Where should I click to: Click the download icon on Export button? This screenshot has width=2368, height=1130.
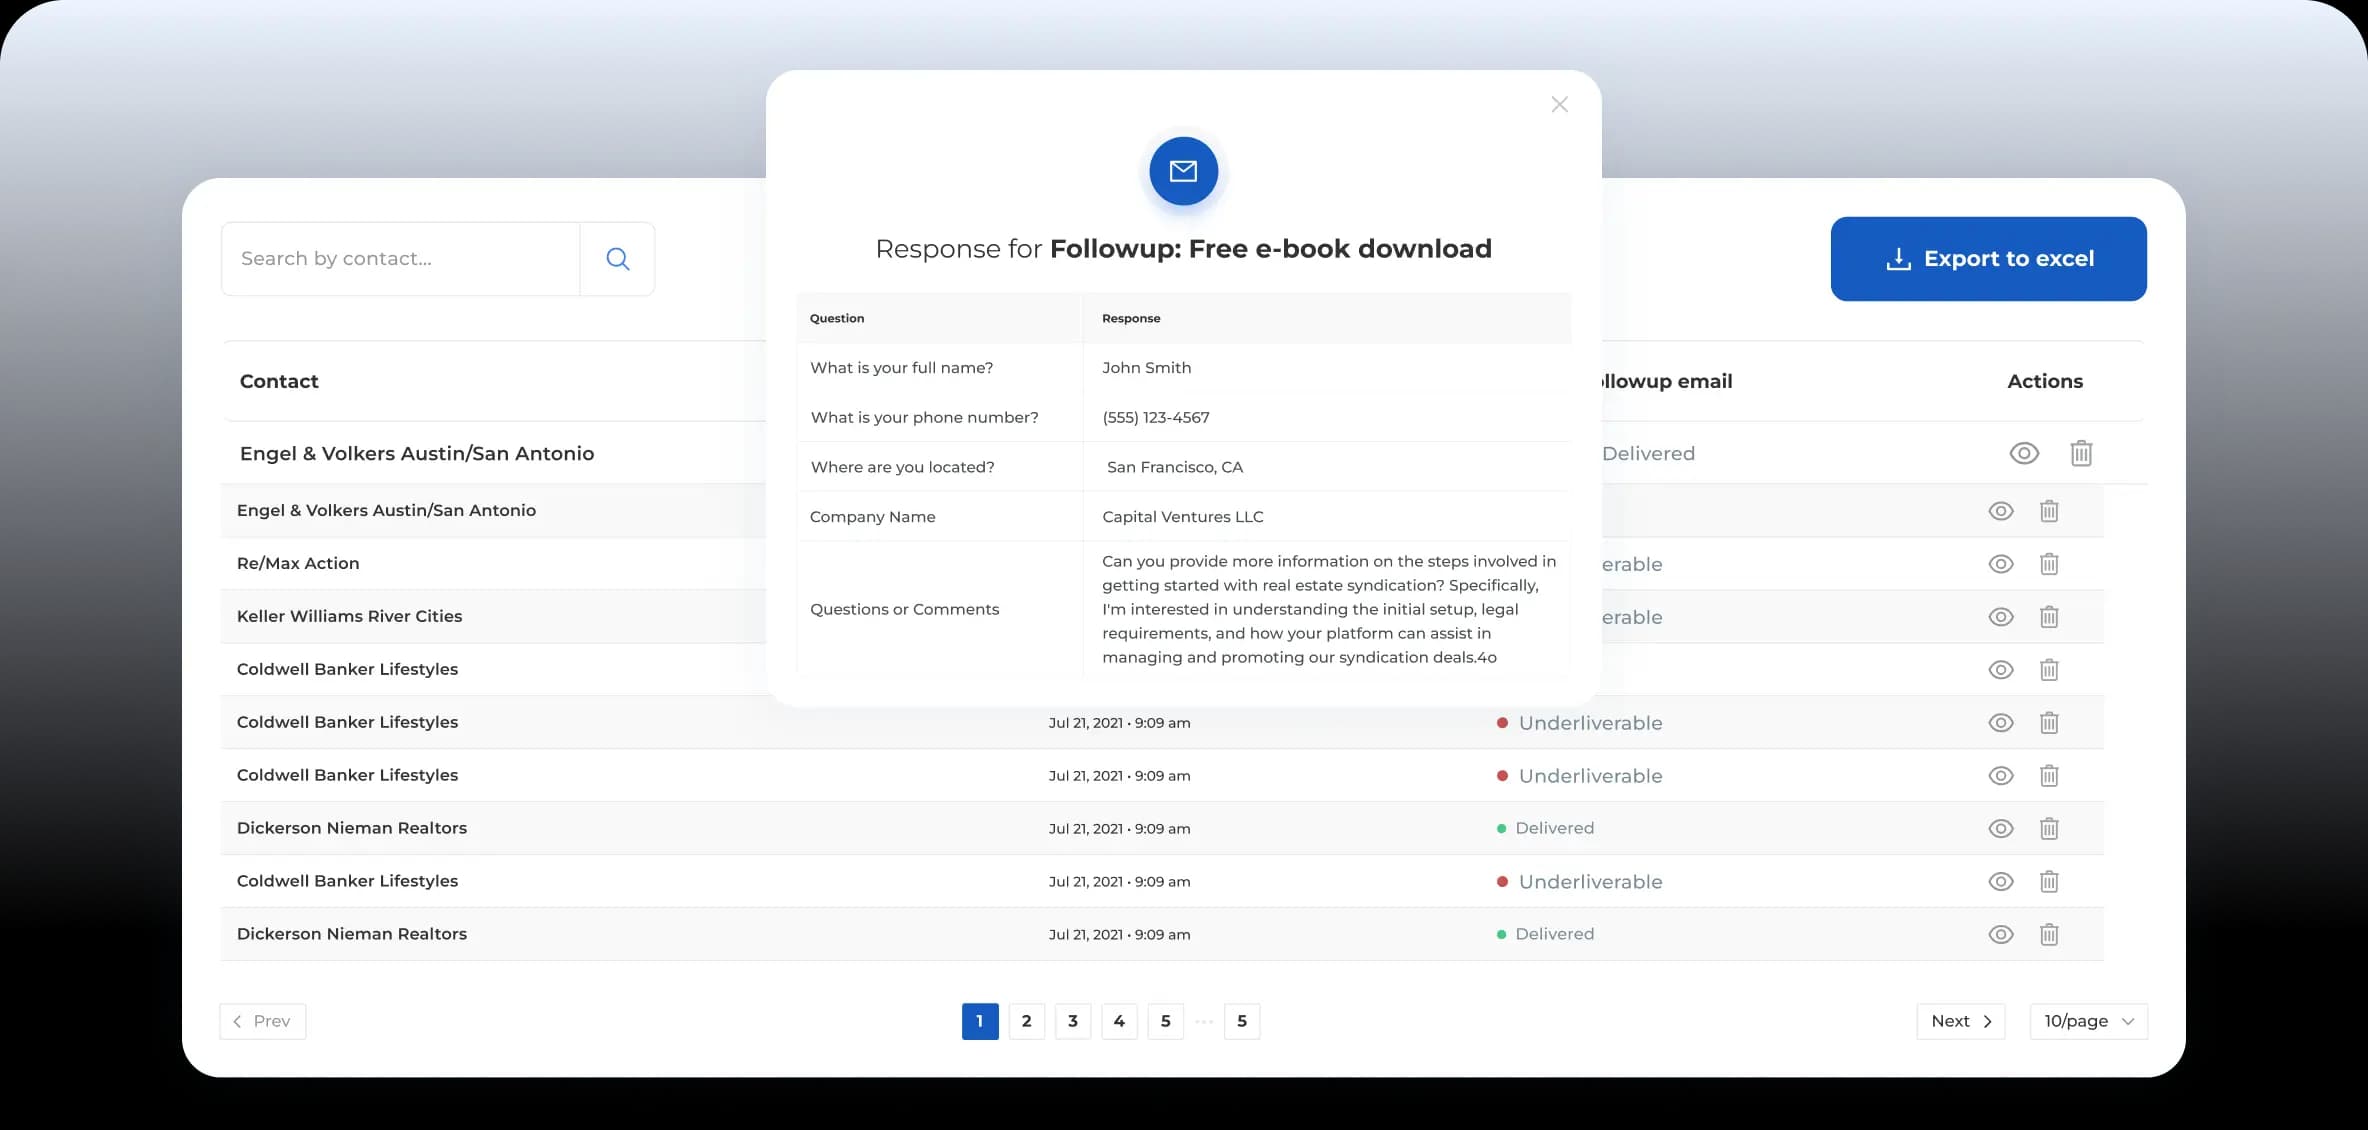(1897, 259)
